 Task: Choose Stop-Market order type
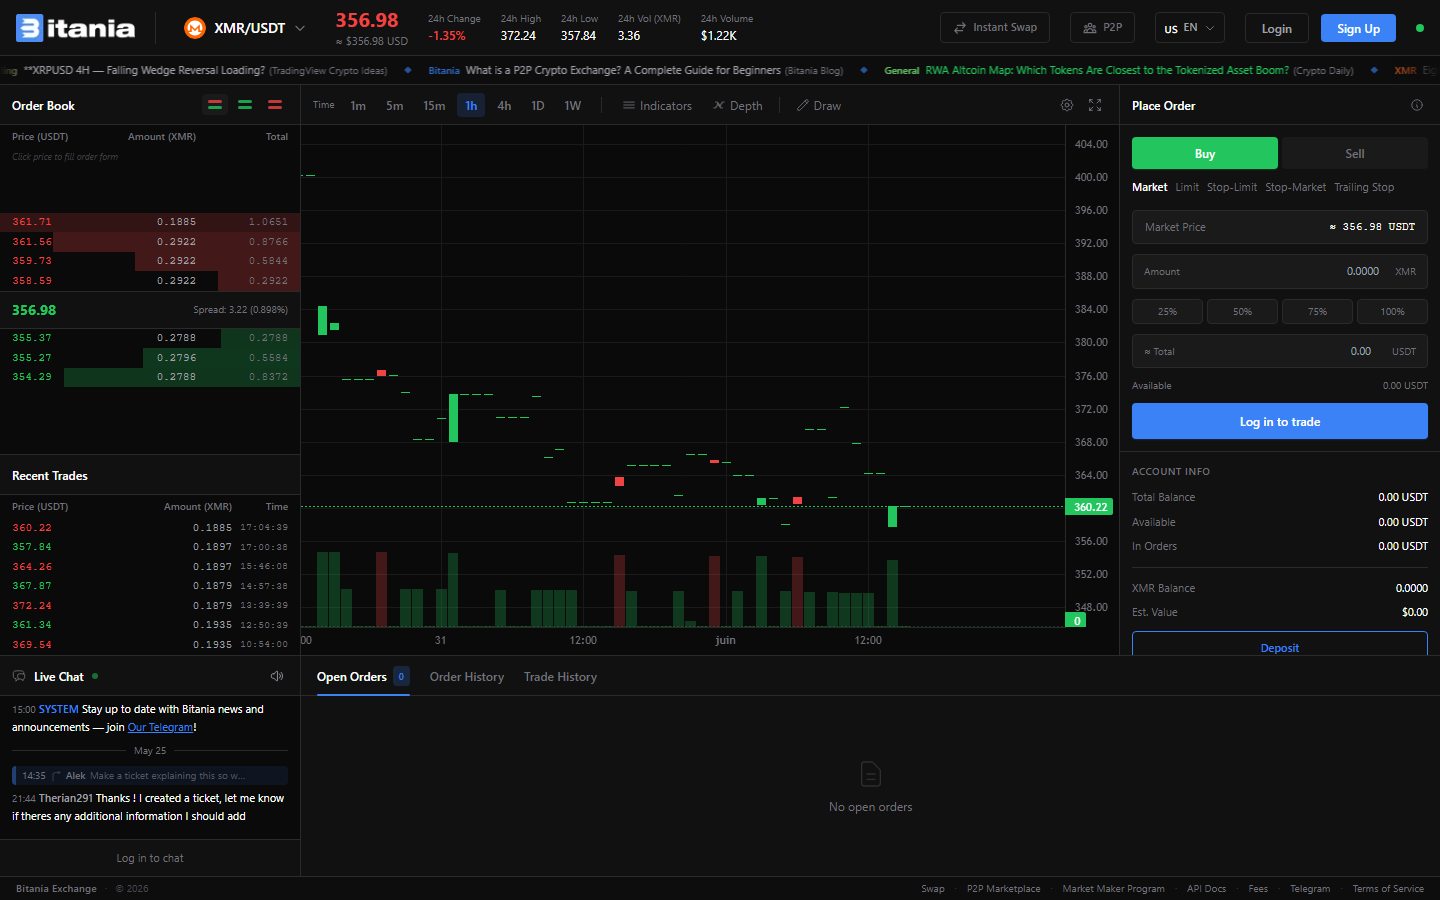(x=1295, y=187)
